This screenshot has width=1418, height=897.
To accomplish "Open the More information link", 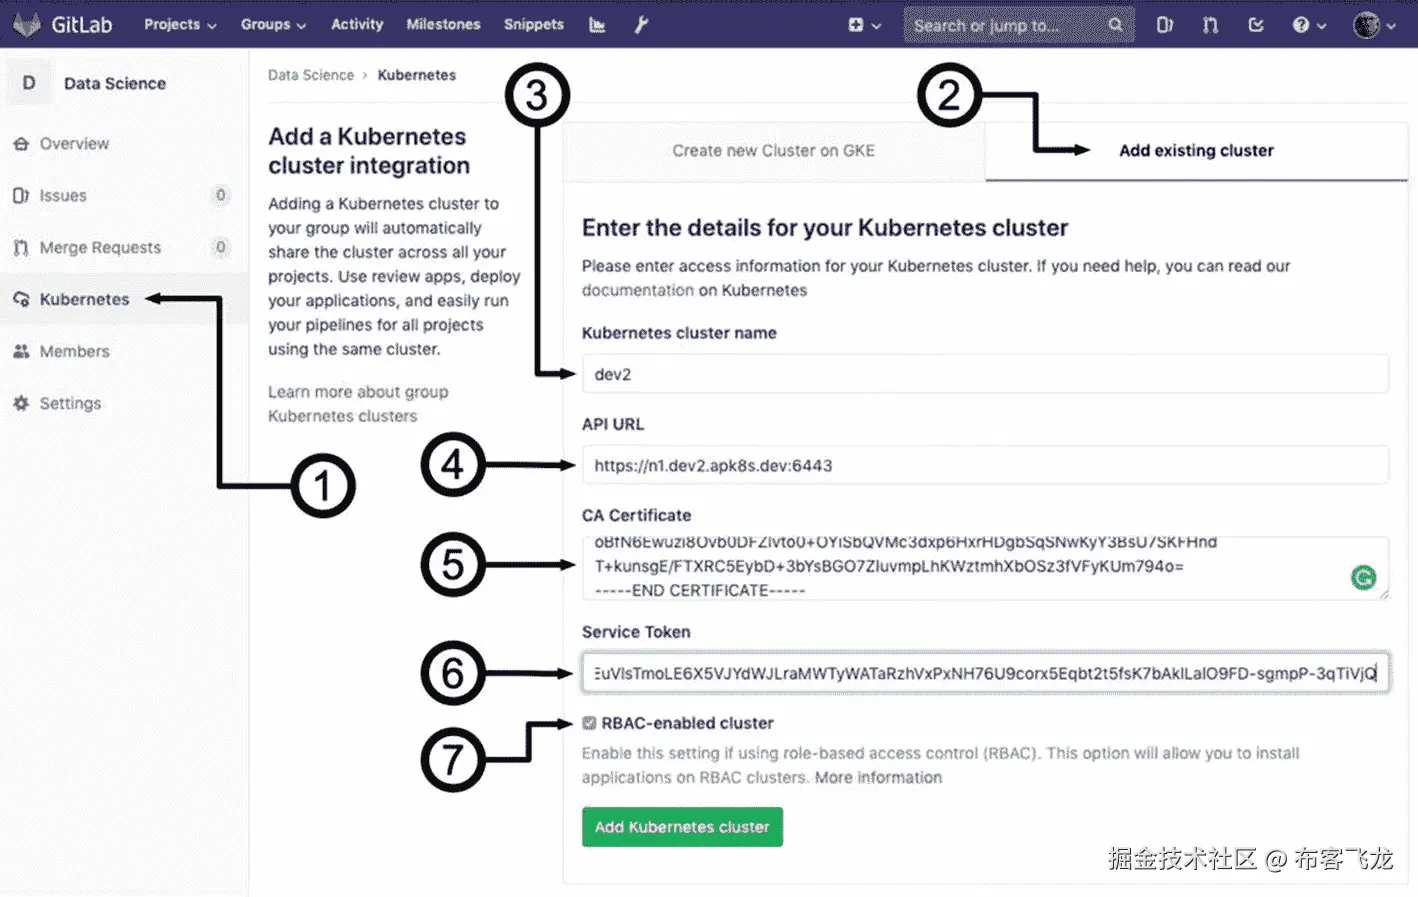I will tap(878, 777).
